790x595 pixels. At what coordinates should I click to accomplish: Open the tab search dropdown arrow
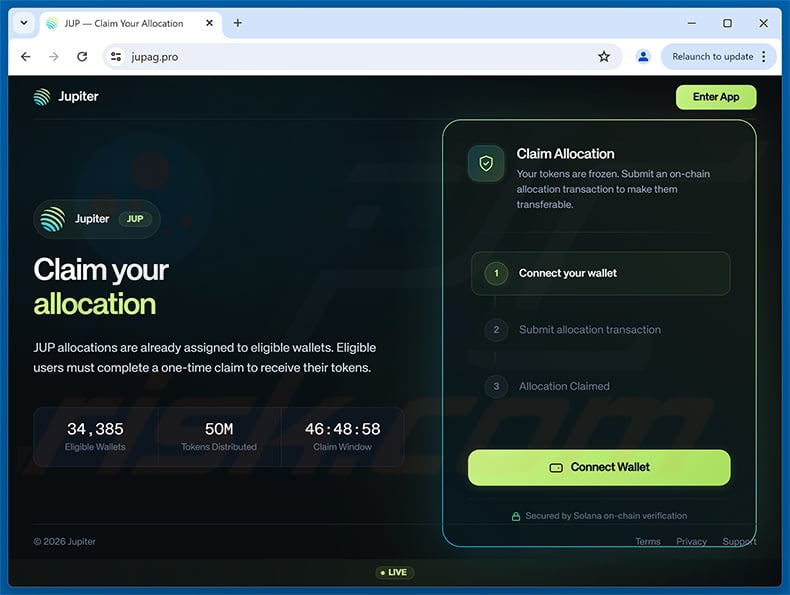(x=24, y=23)
